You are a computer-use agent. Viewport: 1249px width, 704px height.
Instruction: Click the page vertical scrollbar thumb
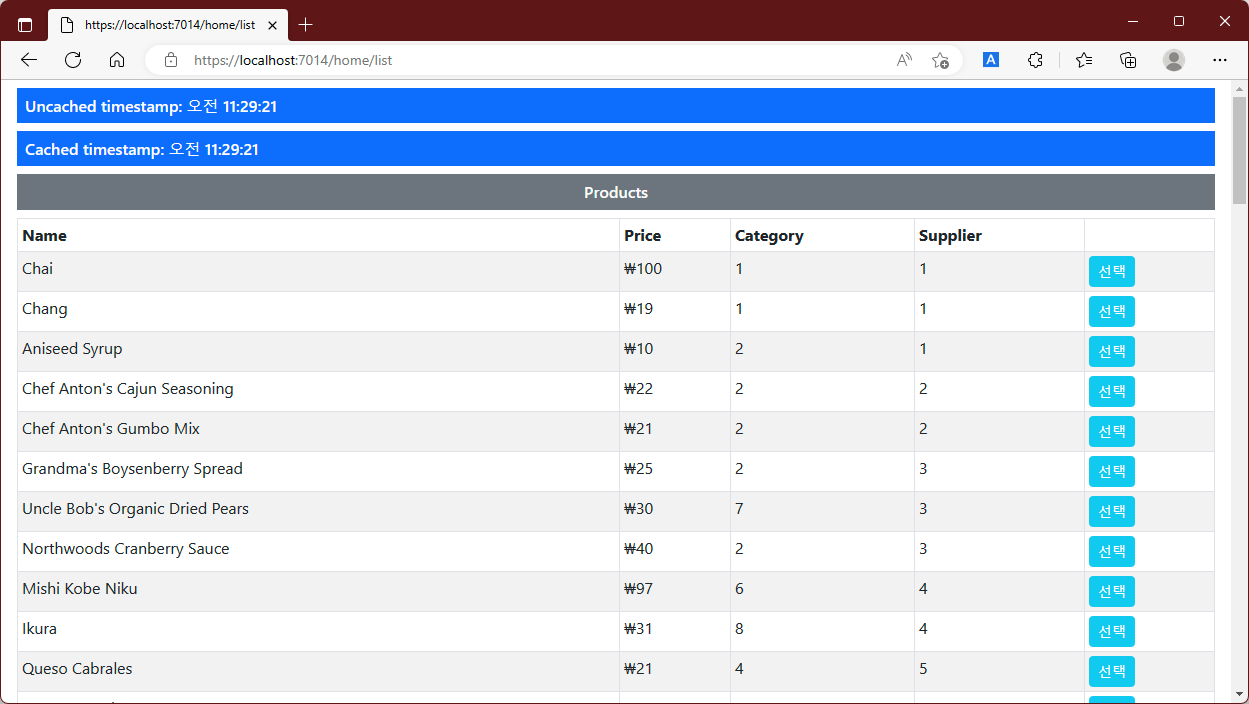(x=1240, y=150)
